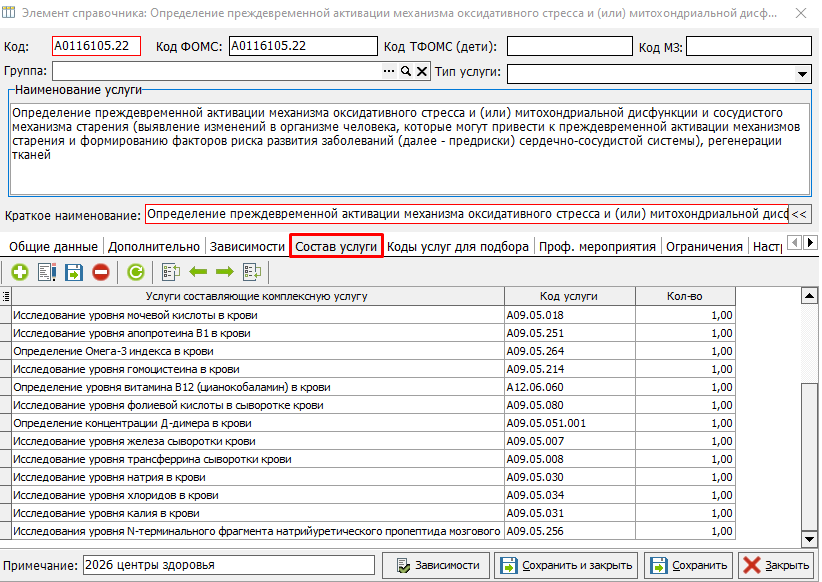Refresh the services list
822x582 pixels.
(x=136, y=272)
